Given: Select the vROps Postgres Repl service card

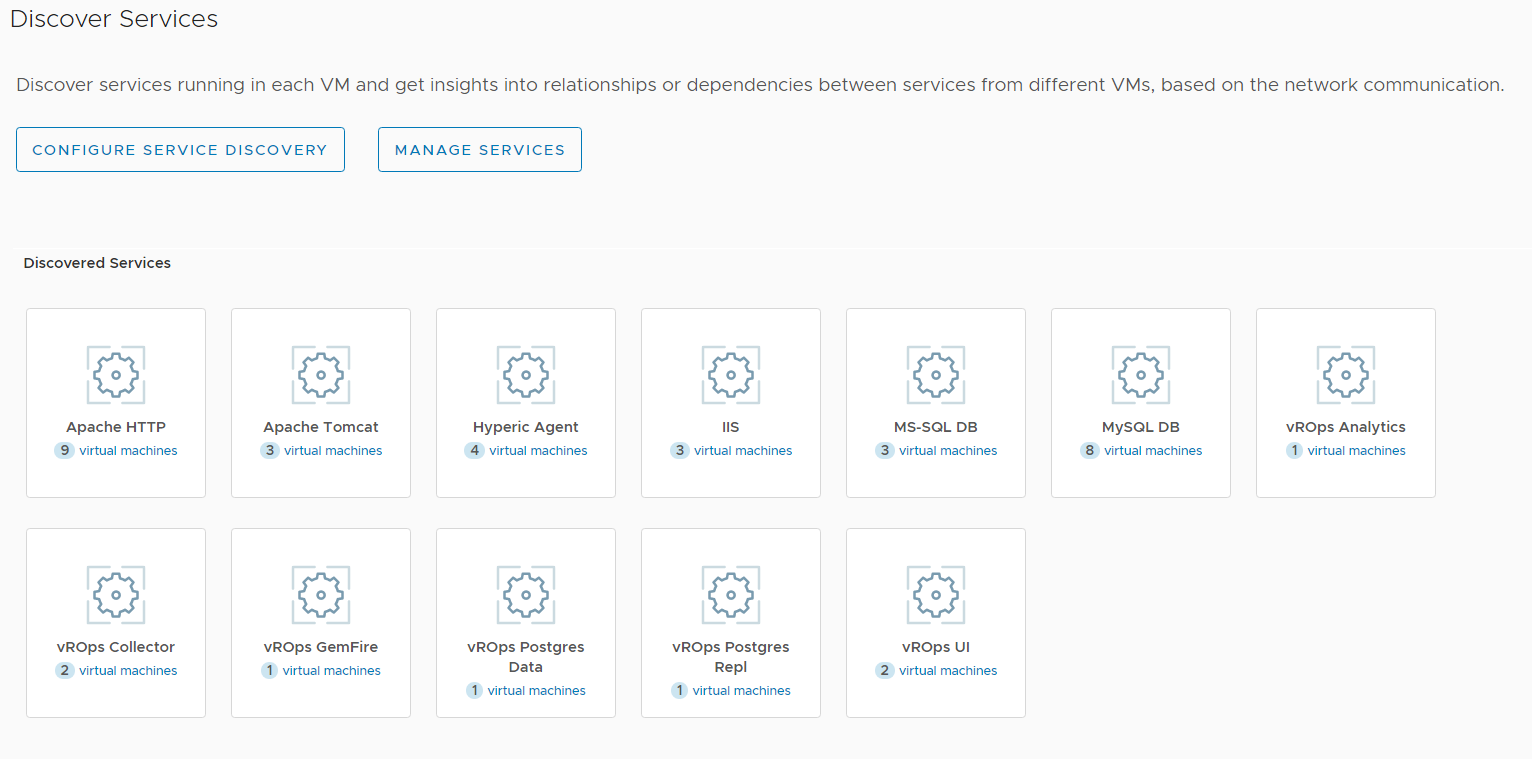Looking at the screenshot, I should [x=731, y=622].
